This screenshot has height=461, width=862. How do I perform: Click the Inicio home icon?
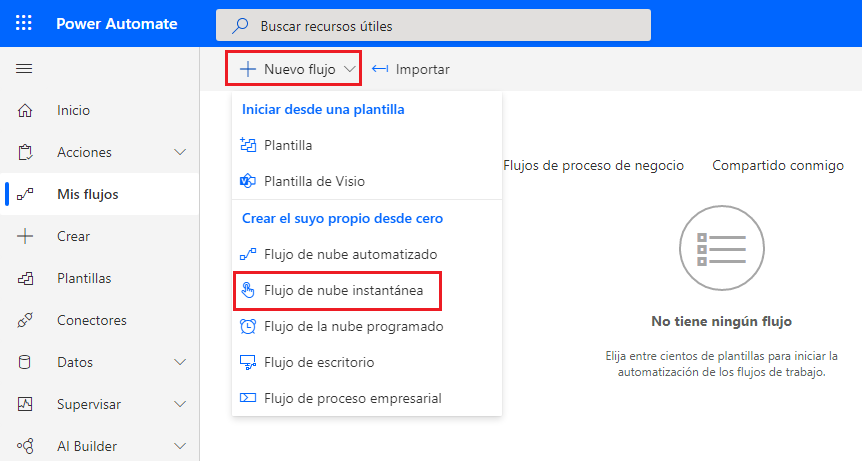(25, 110)
